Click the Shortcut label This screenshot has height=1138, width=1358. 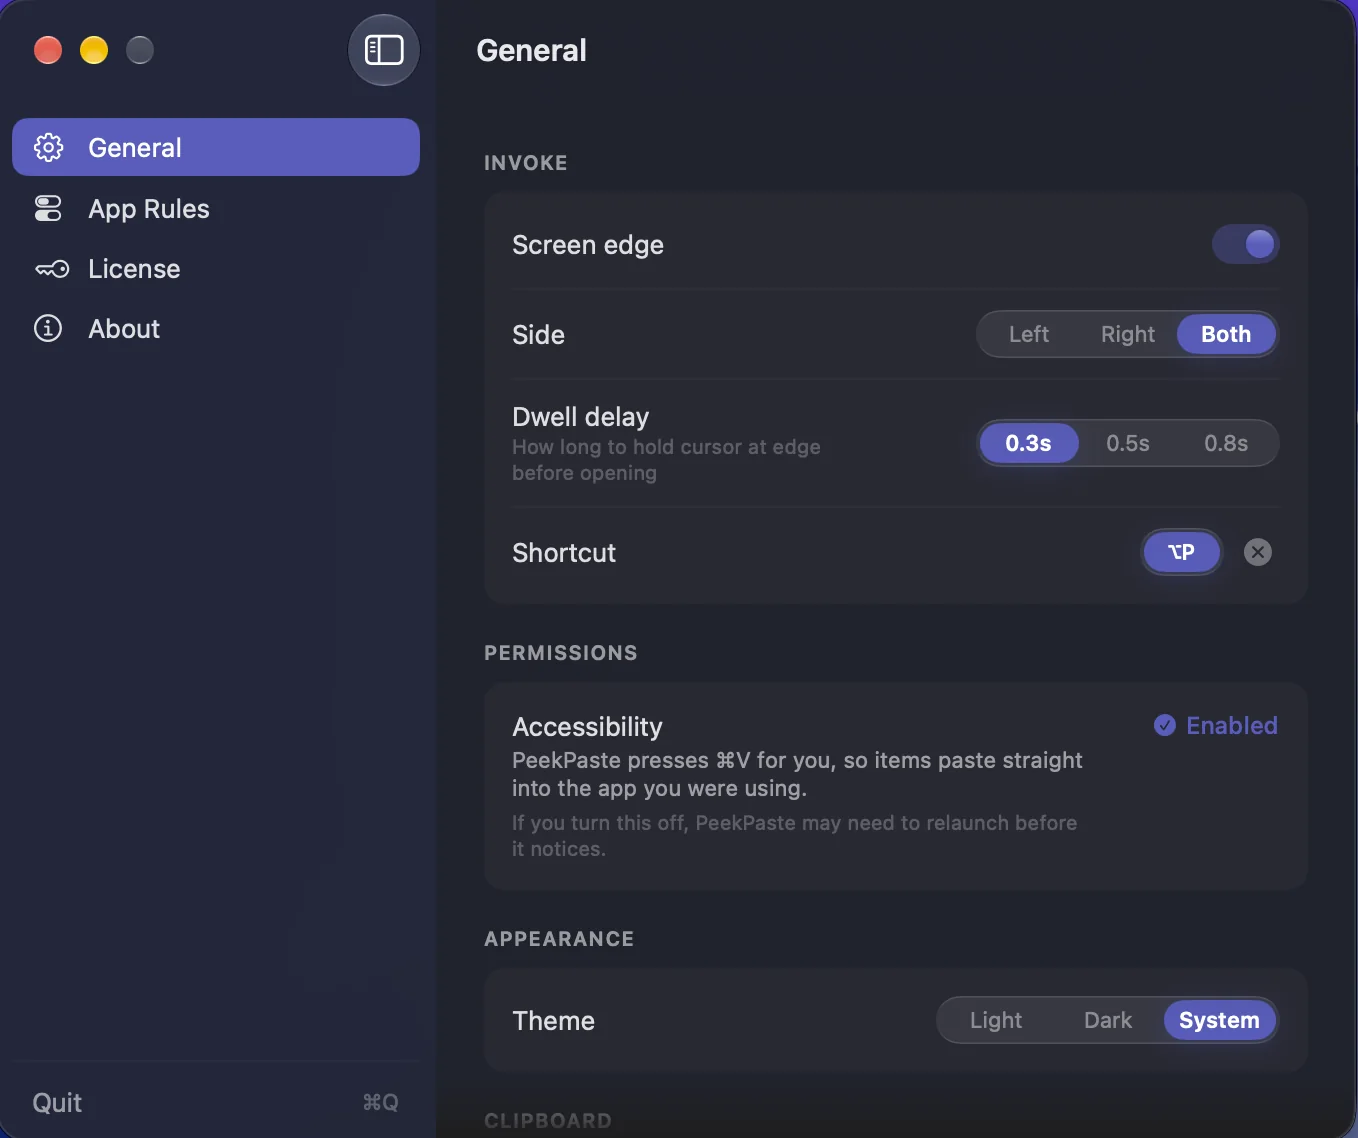coord(564,553)
